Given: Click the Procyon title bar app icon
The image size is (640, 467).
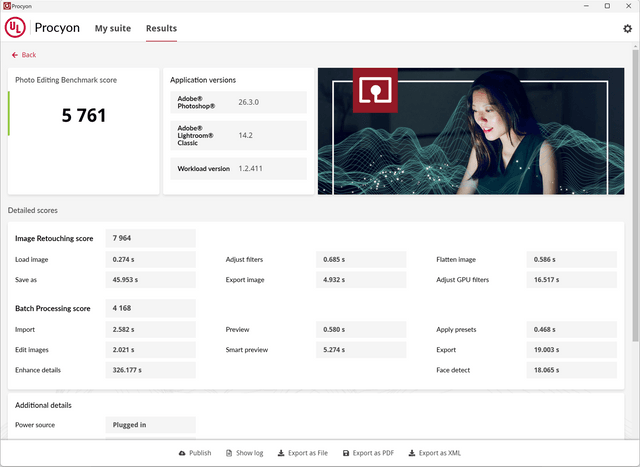Looking at the screenshot, I should (7, 6).
